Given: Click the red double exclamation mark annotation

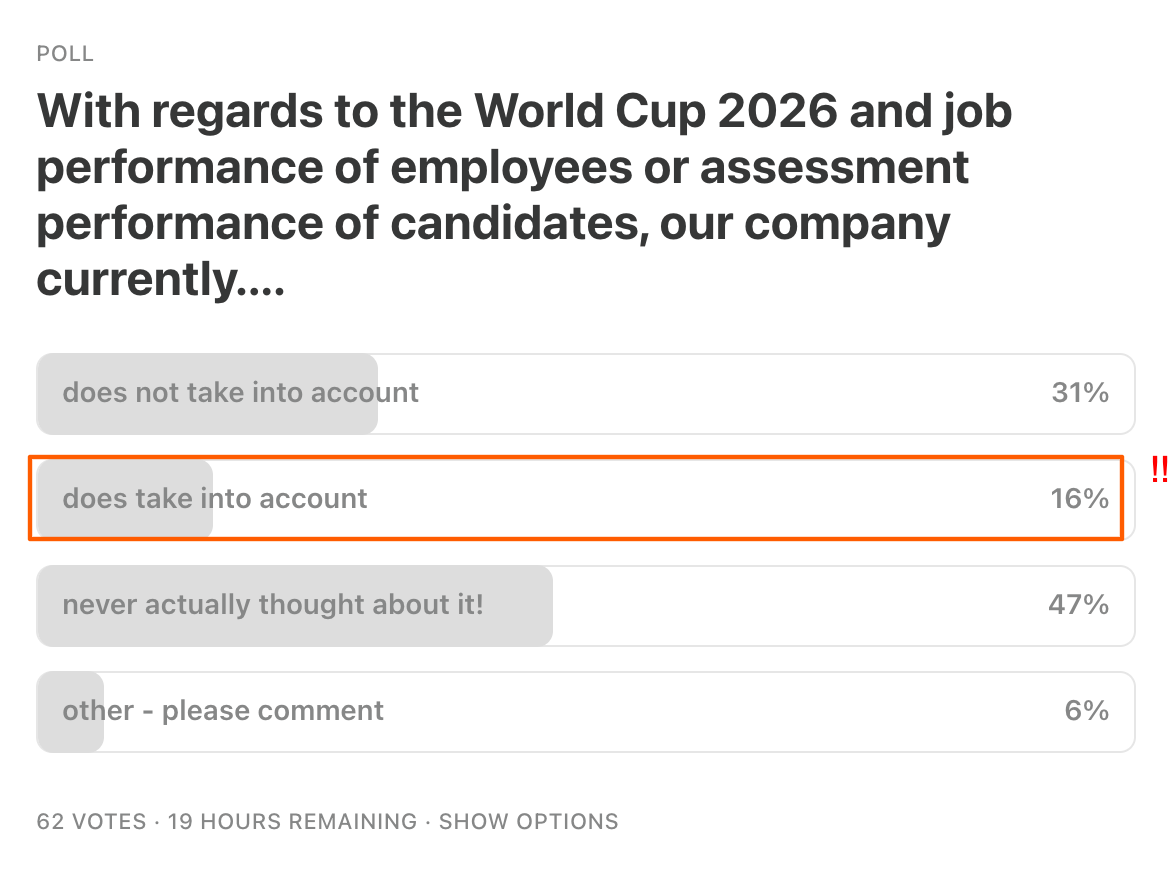Looking at the screenshot, I should point(1160,469).
